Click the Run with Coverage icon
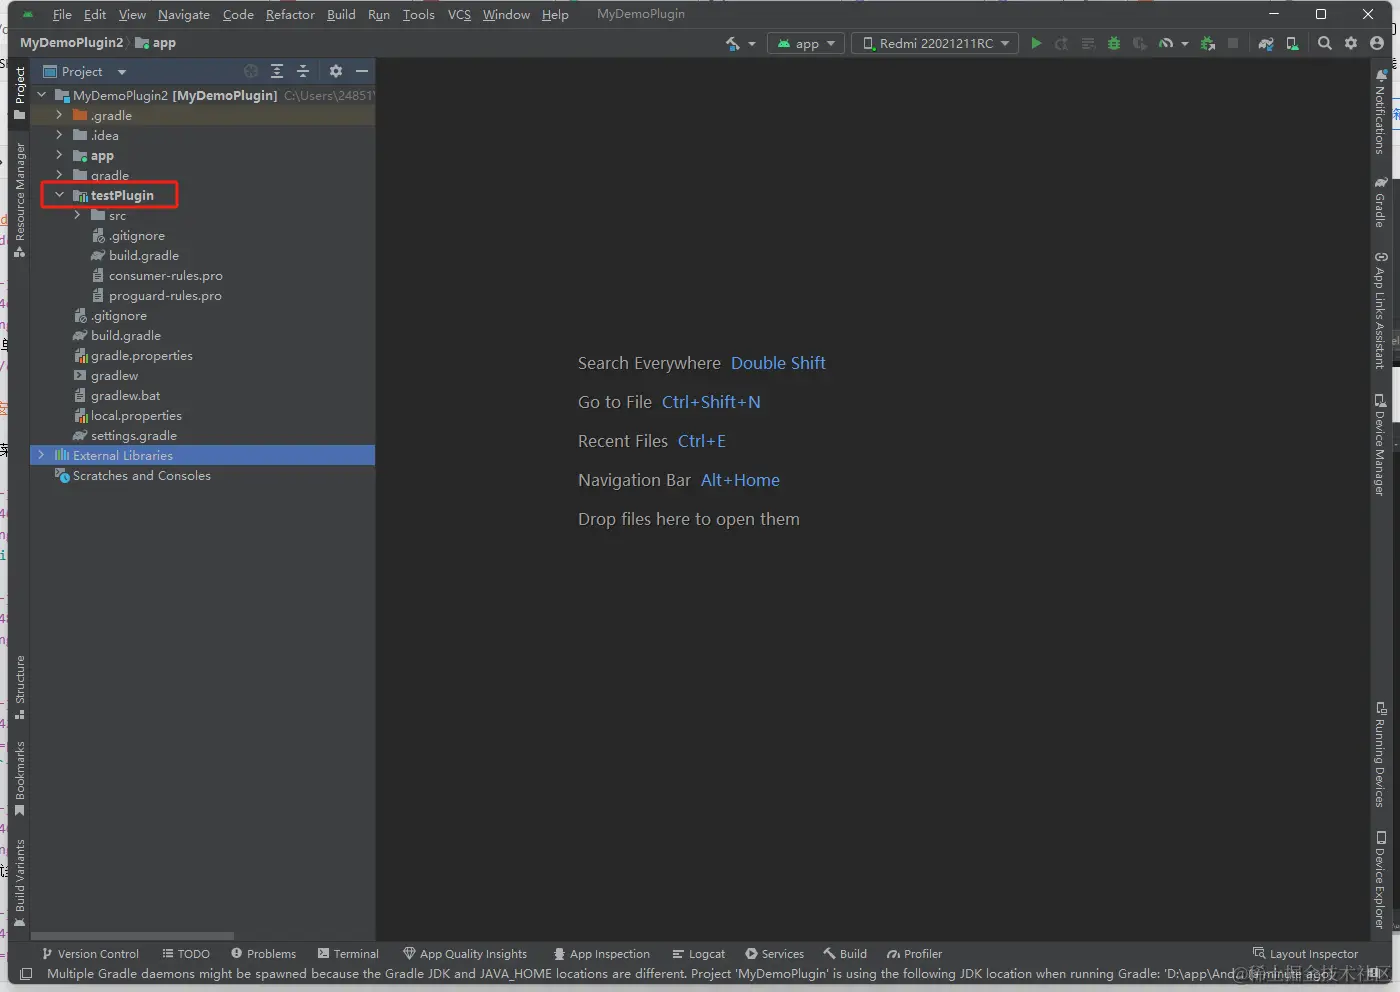The image size is (1400, 992). click(x=1139, y=43)
